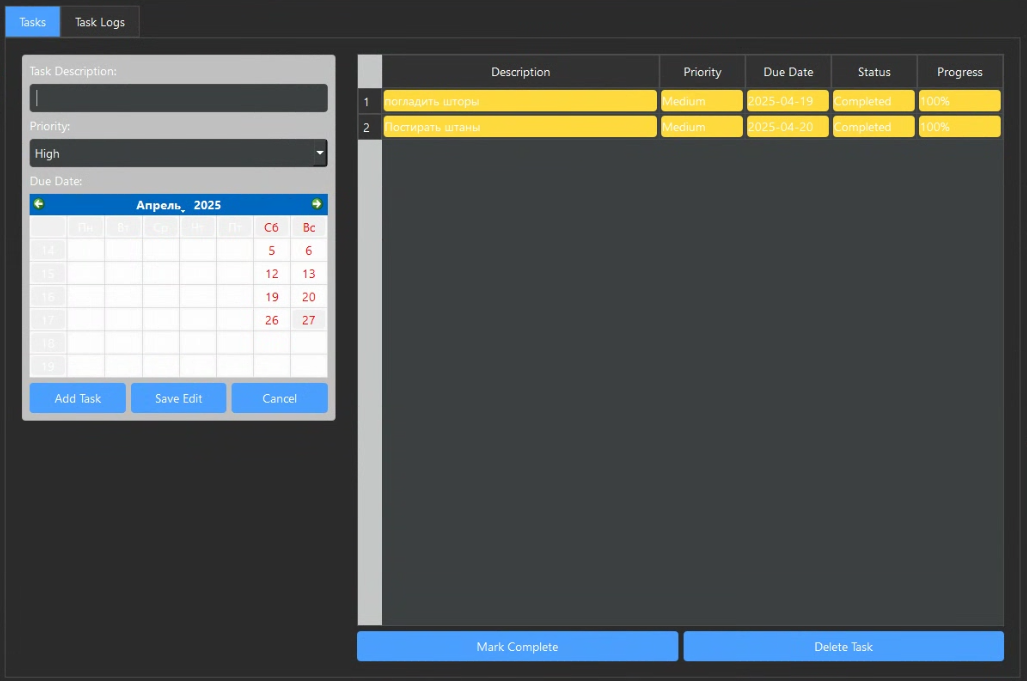This screenshot has height=681, width=1027.
Task: Select calendar date 20
Action: (x=308, y=297)
